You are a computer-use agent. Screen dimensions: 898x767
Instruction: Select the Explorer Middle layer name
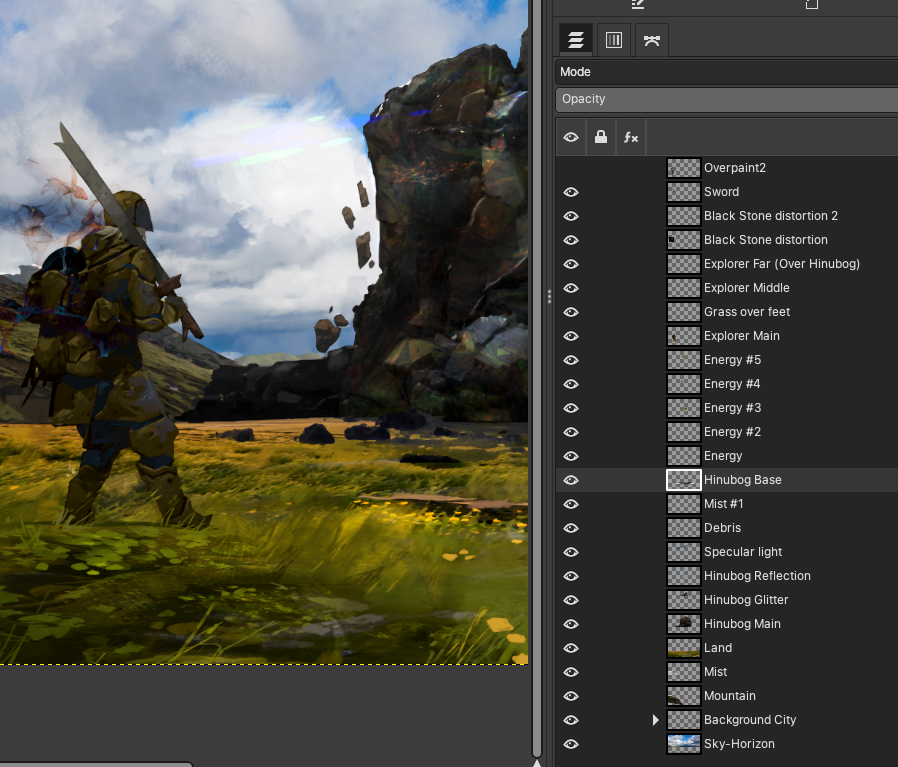coord(747,288)
